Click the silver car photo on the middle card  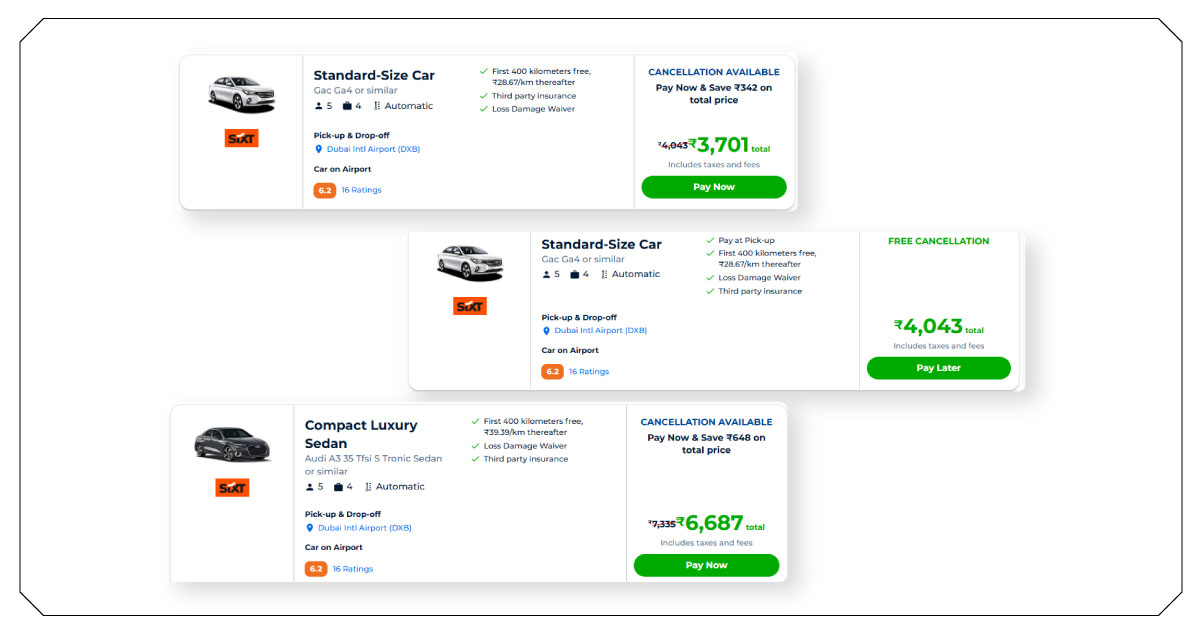(x=470, y=260)
